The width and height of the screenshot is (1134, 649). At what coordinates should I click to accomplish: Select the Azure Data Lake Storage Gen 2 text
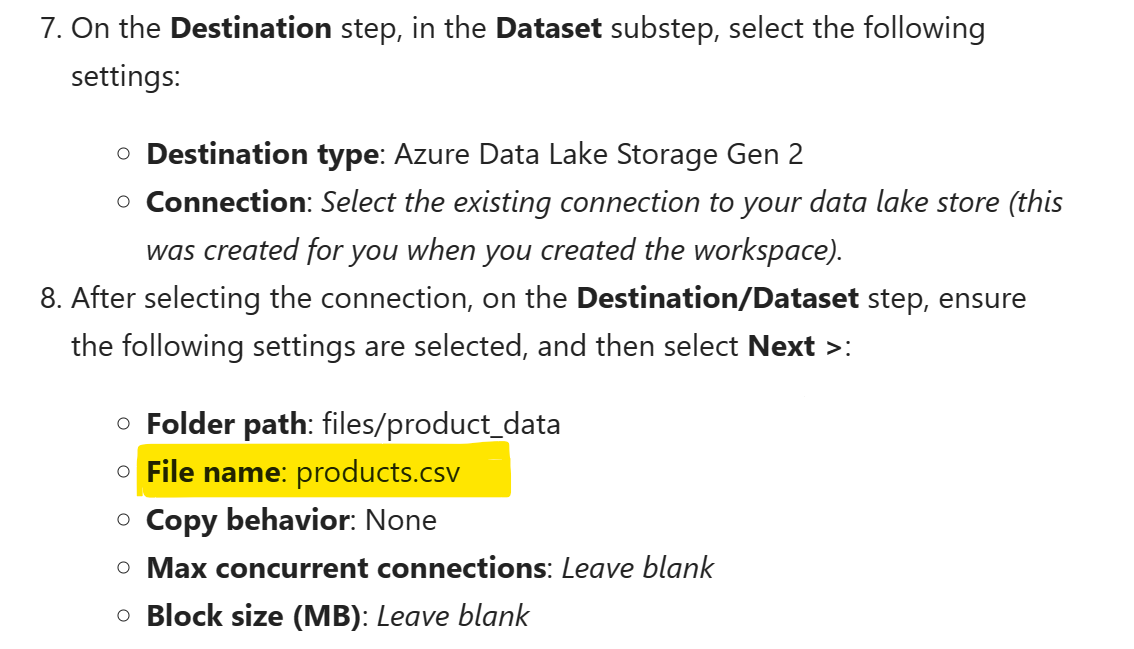pyautogui.click(x=599, y=154)
